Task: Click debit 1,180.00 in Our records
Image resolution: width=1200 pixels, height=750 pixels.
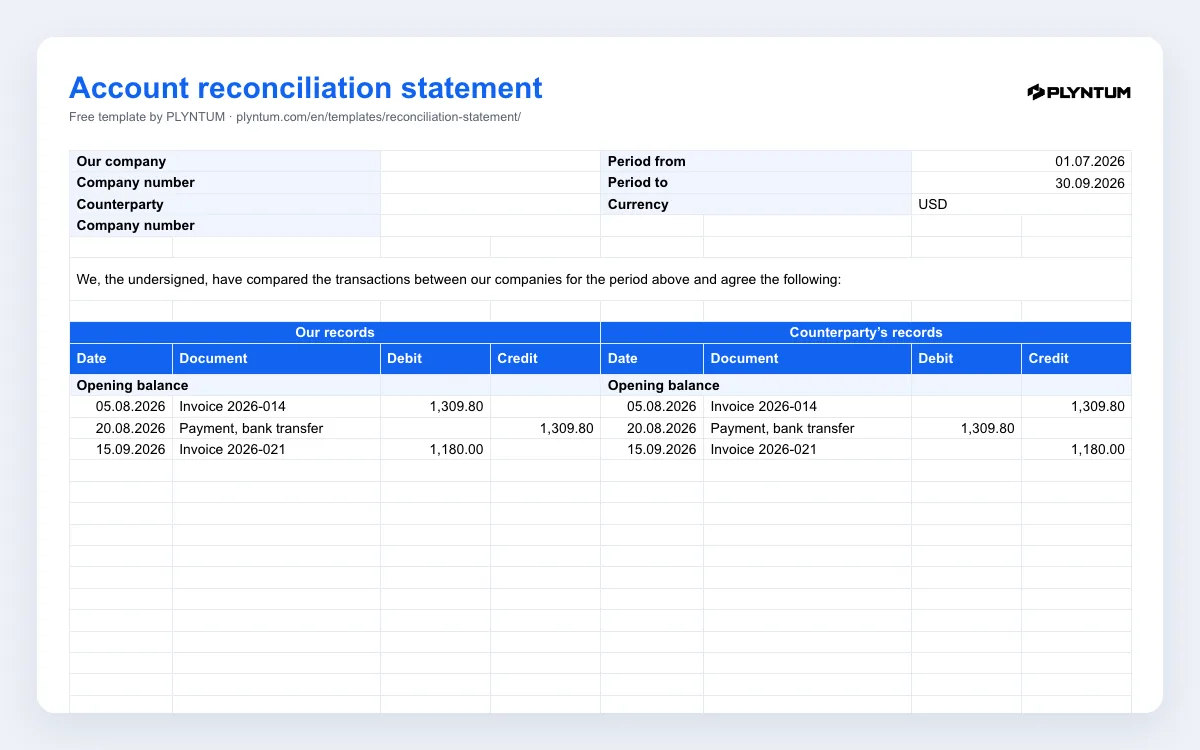Action: coord(456,450)
